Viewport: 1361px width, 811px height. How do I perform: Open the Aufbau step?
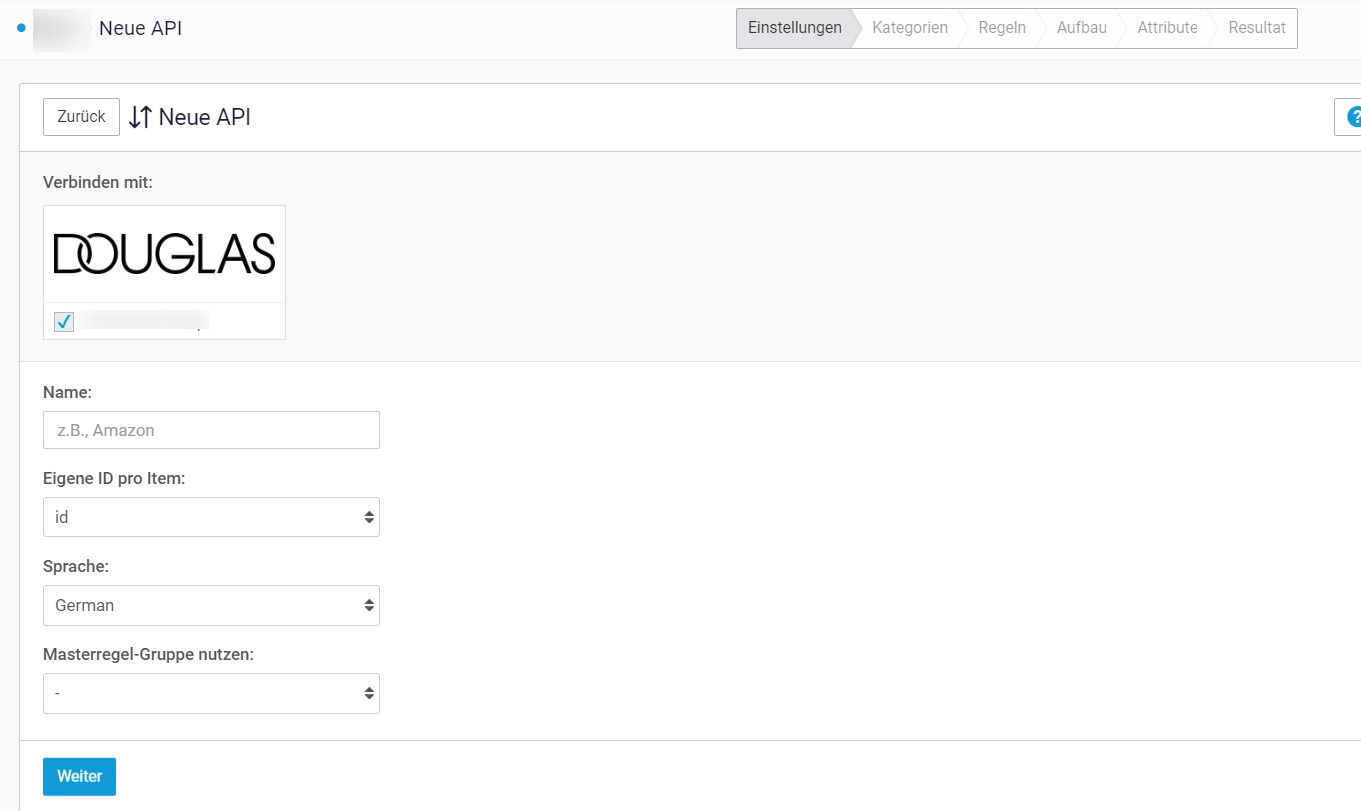pyautogui.click(x=1082, y=28)
